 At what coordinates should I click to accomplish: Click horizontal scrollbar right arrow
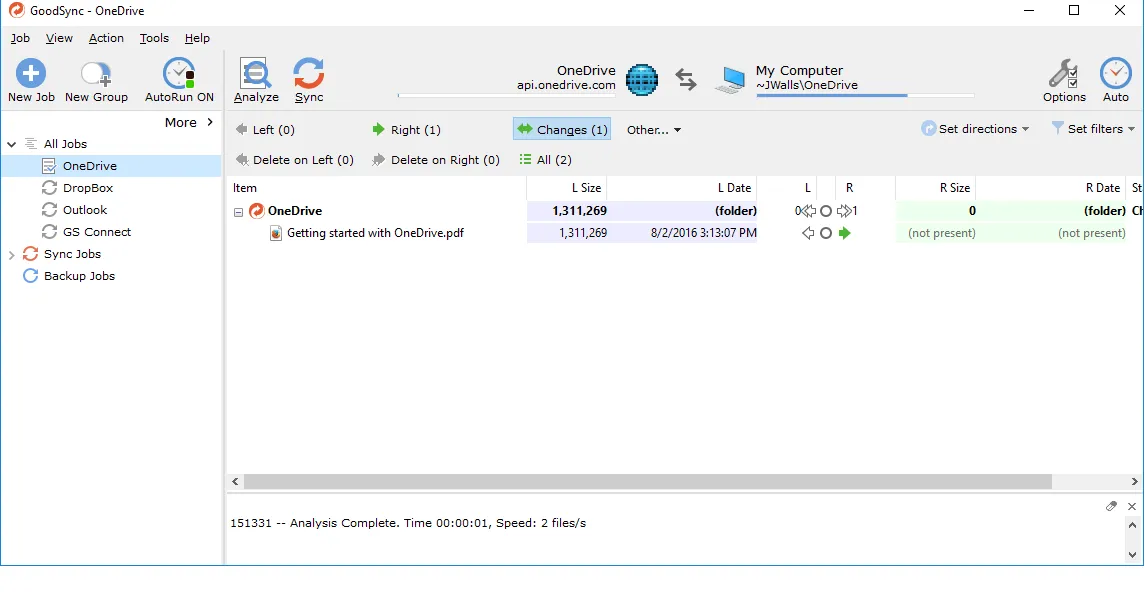point(1134,481)
